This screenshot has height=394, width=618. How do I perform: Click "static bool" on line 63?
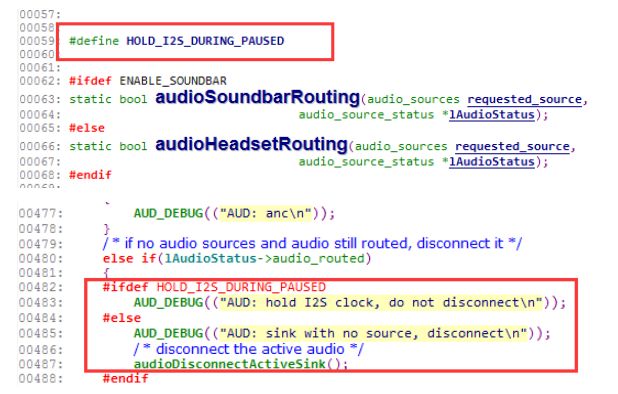click(x=108, y=99)
